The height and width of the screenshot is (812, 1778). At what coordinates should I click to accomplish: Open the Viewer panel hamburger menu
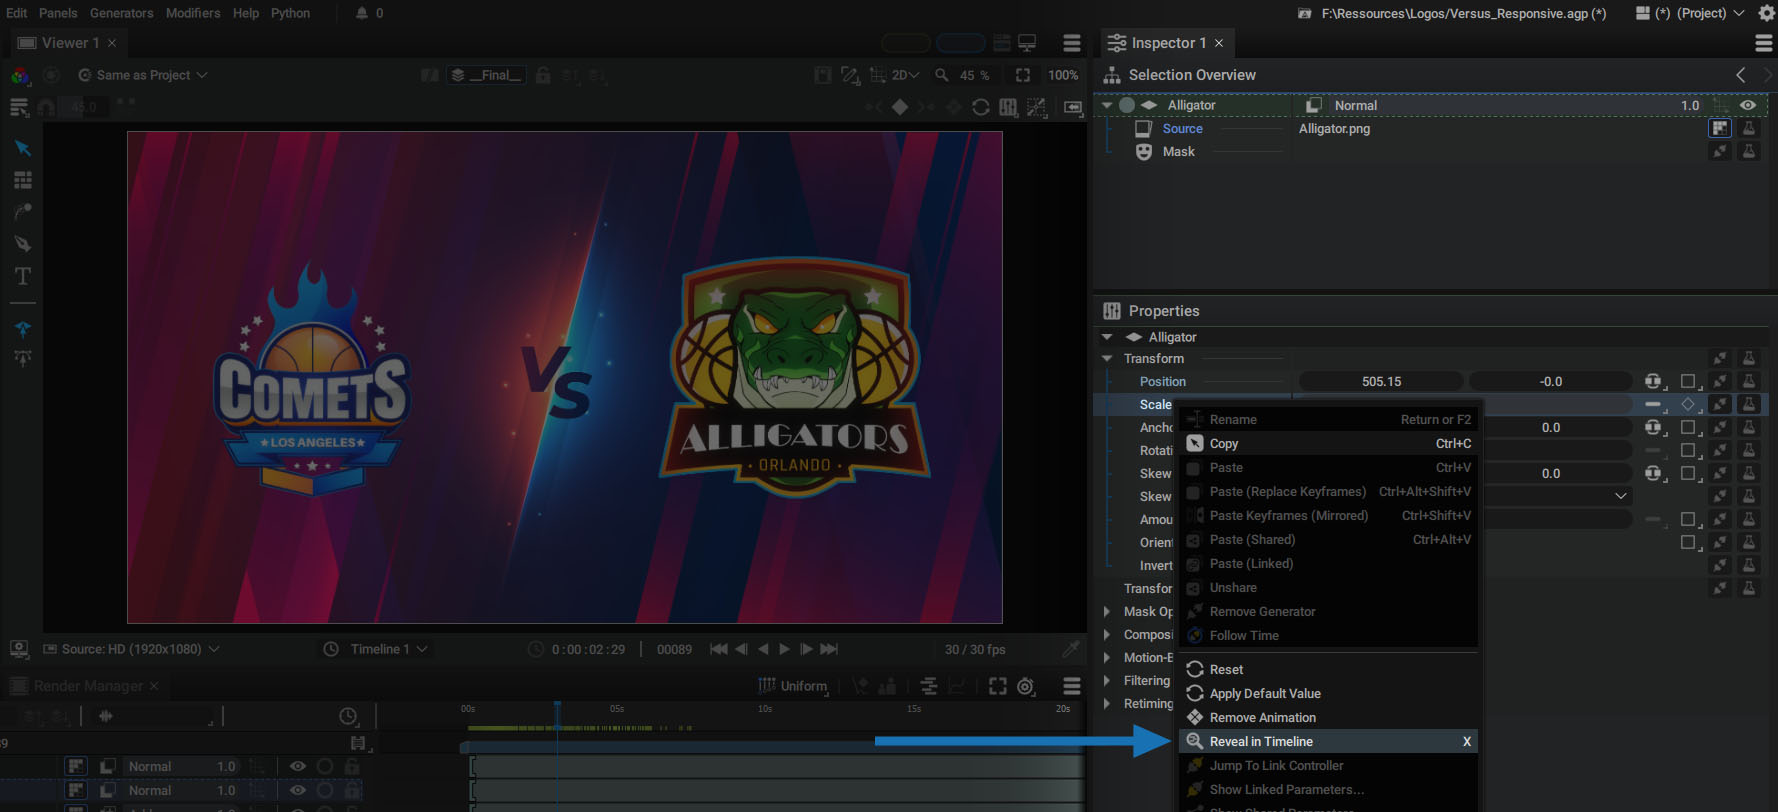tap(1072, 43)
